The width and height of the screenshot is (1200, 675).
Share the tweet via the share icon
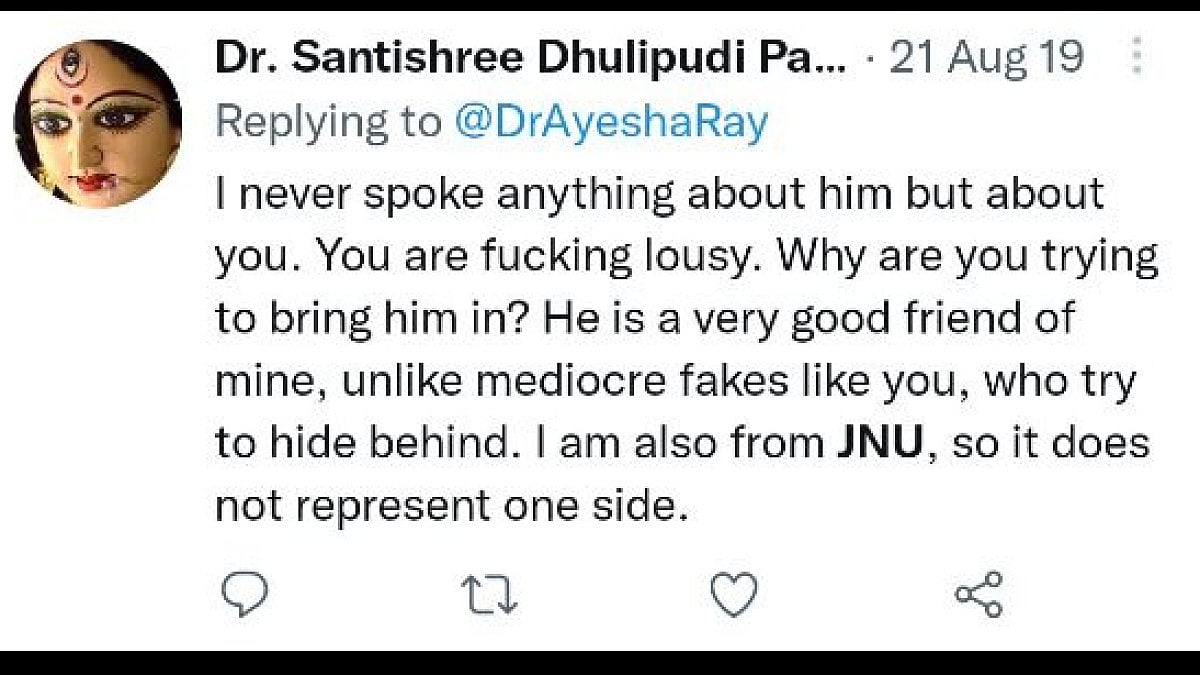[978, 596]
